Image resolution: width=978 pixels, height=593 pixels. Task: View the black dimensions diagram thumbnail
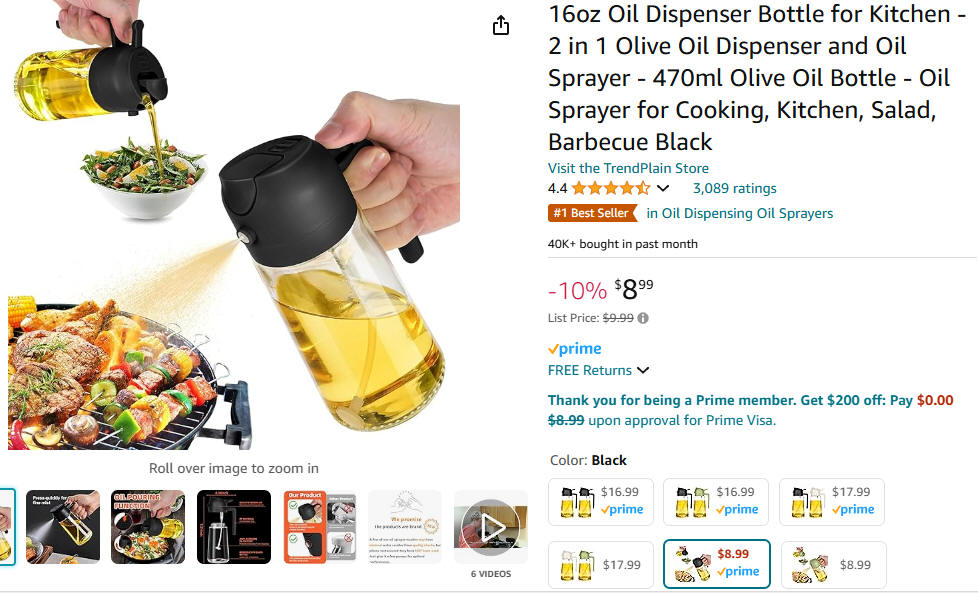point(234,528)
